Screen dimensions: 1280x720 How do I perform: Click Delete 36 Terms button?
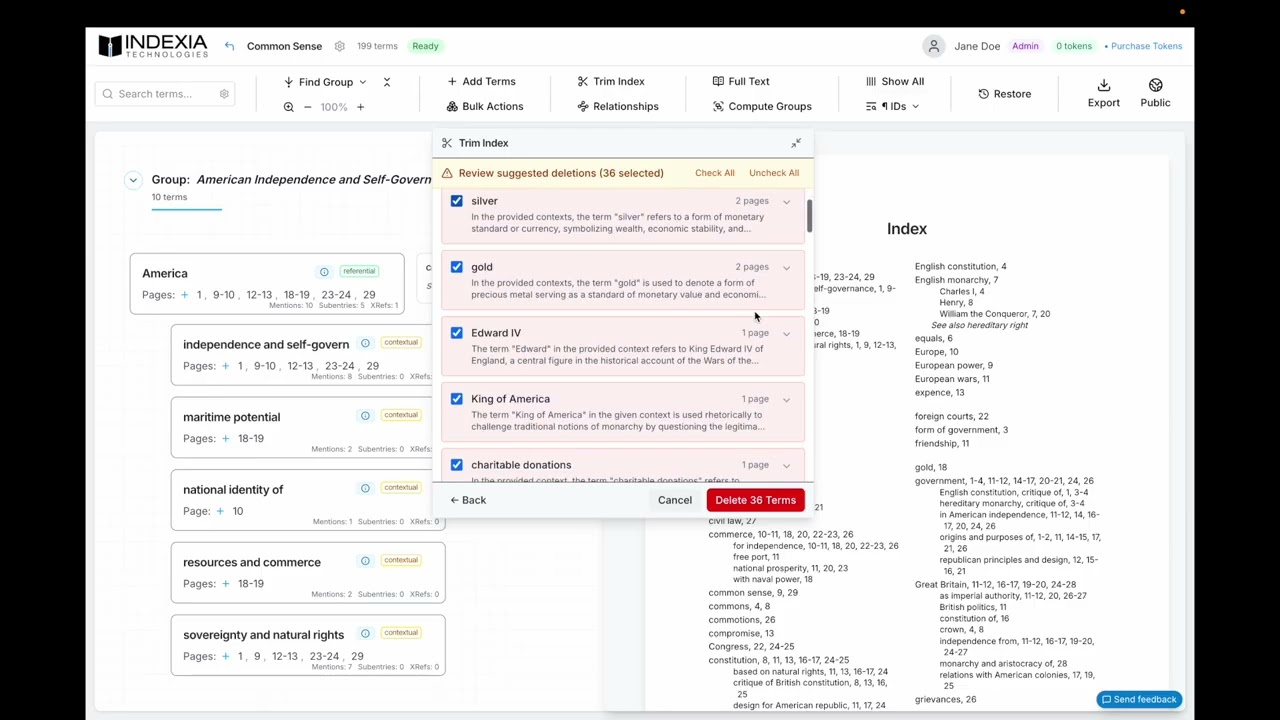point(755,500)
